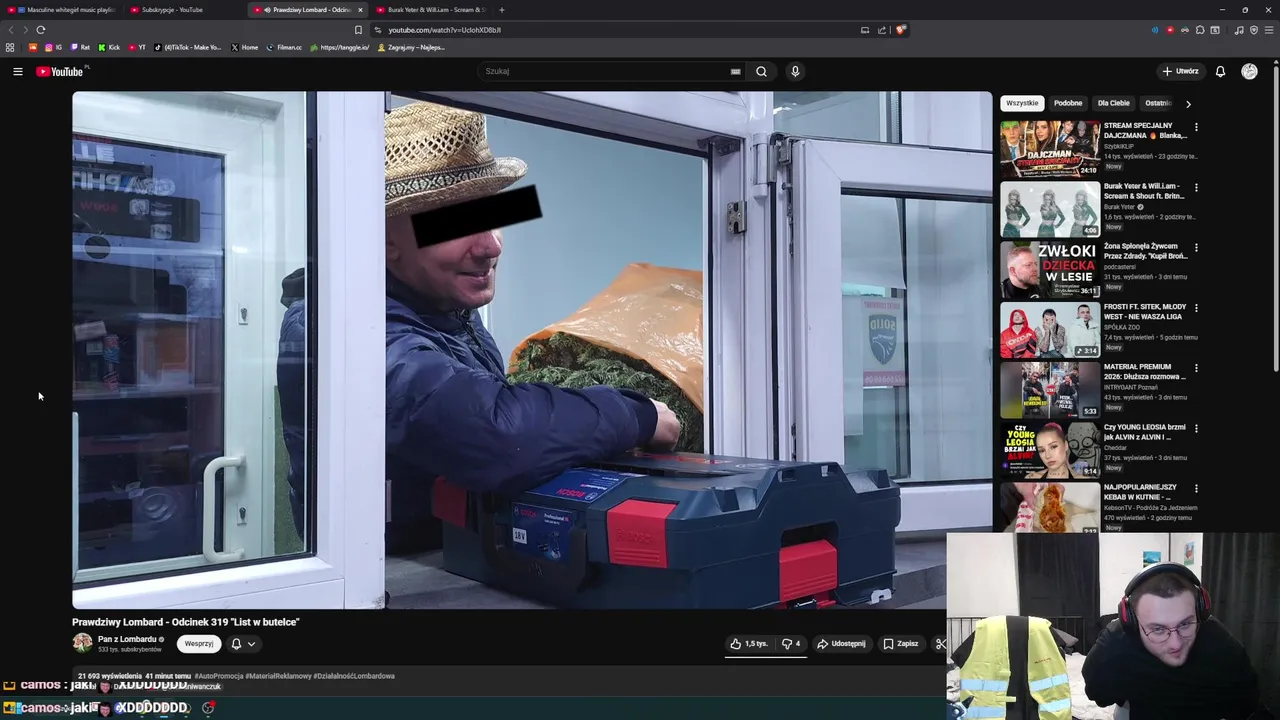1280x720 pixels.
Task: Open the YT bookmark
Action: pyautogui.click(x=137, y=47)
